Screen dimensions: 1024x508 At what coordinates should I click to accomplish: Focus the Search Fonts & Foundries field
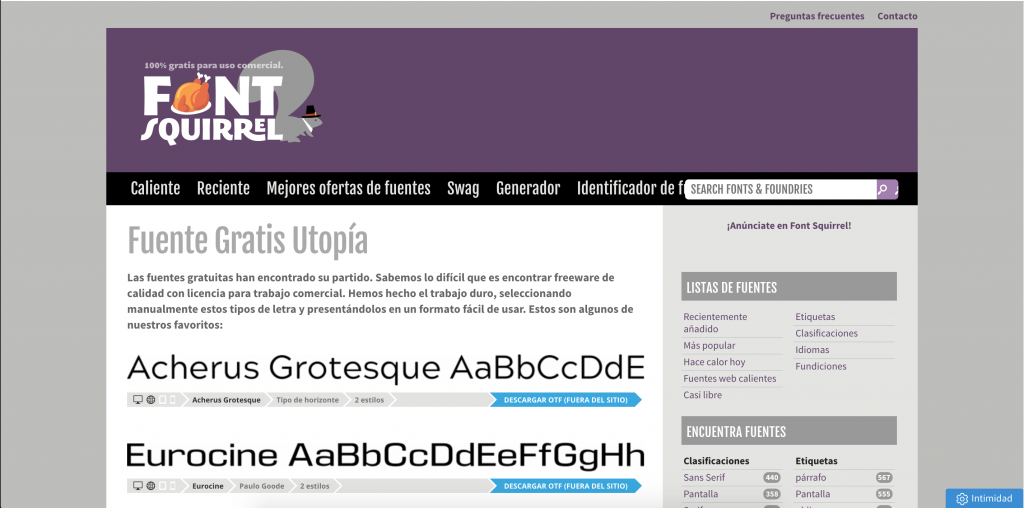coord(780,189)
